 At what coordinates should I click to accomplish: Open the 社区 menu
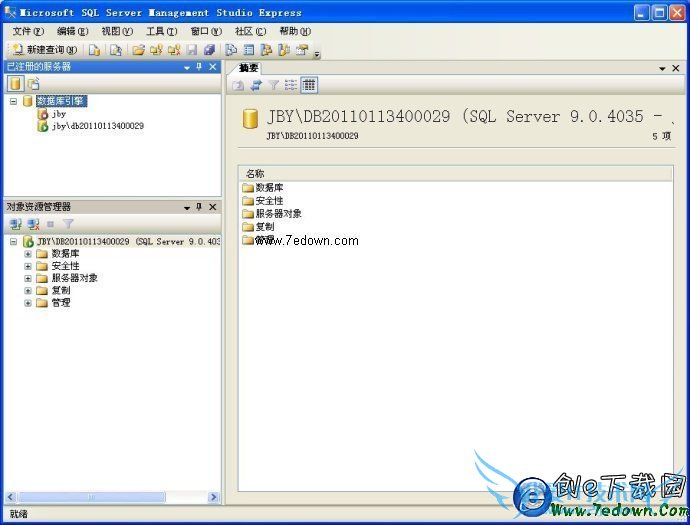point(250,32)
